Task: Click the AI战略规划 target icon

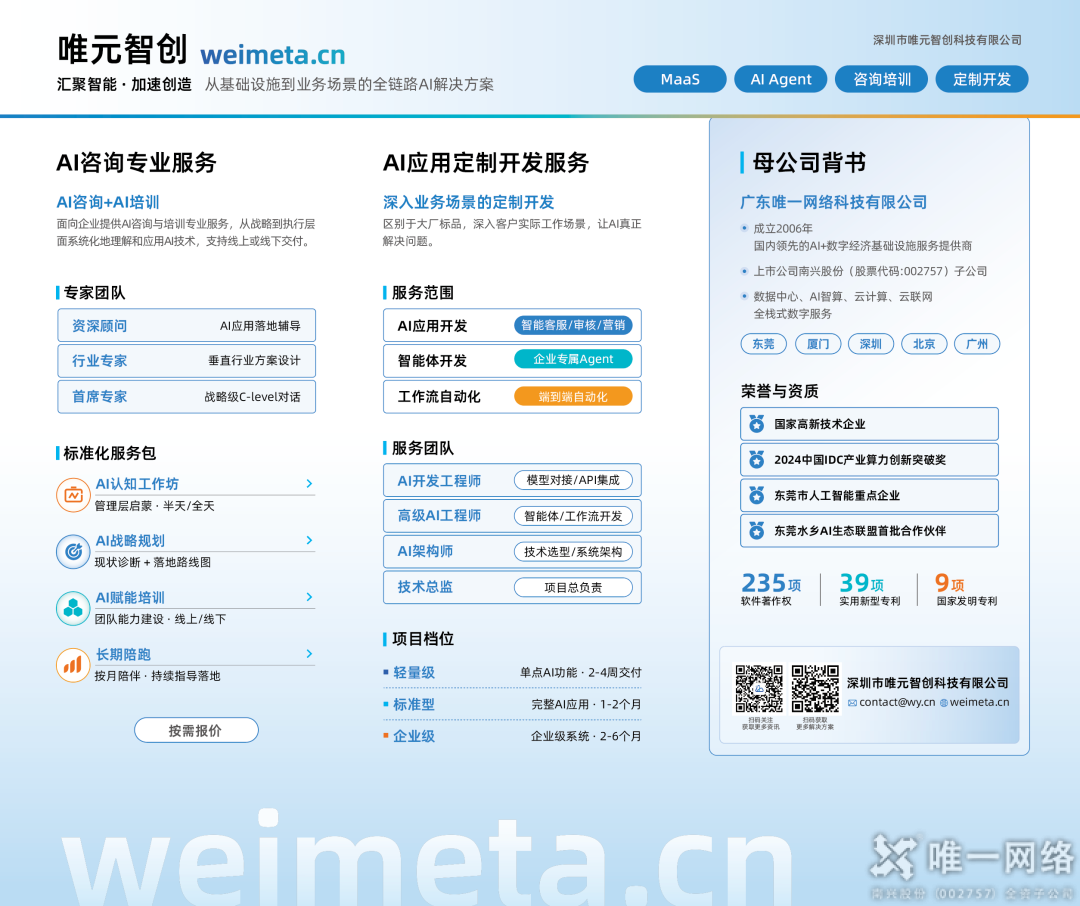Action: (73, 551)
